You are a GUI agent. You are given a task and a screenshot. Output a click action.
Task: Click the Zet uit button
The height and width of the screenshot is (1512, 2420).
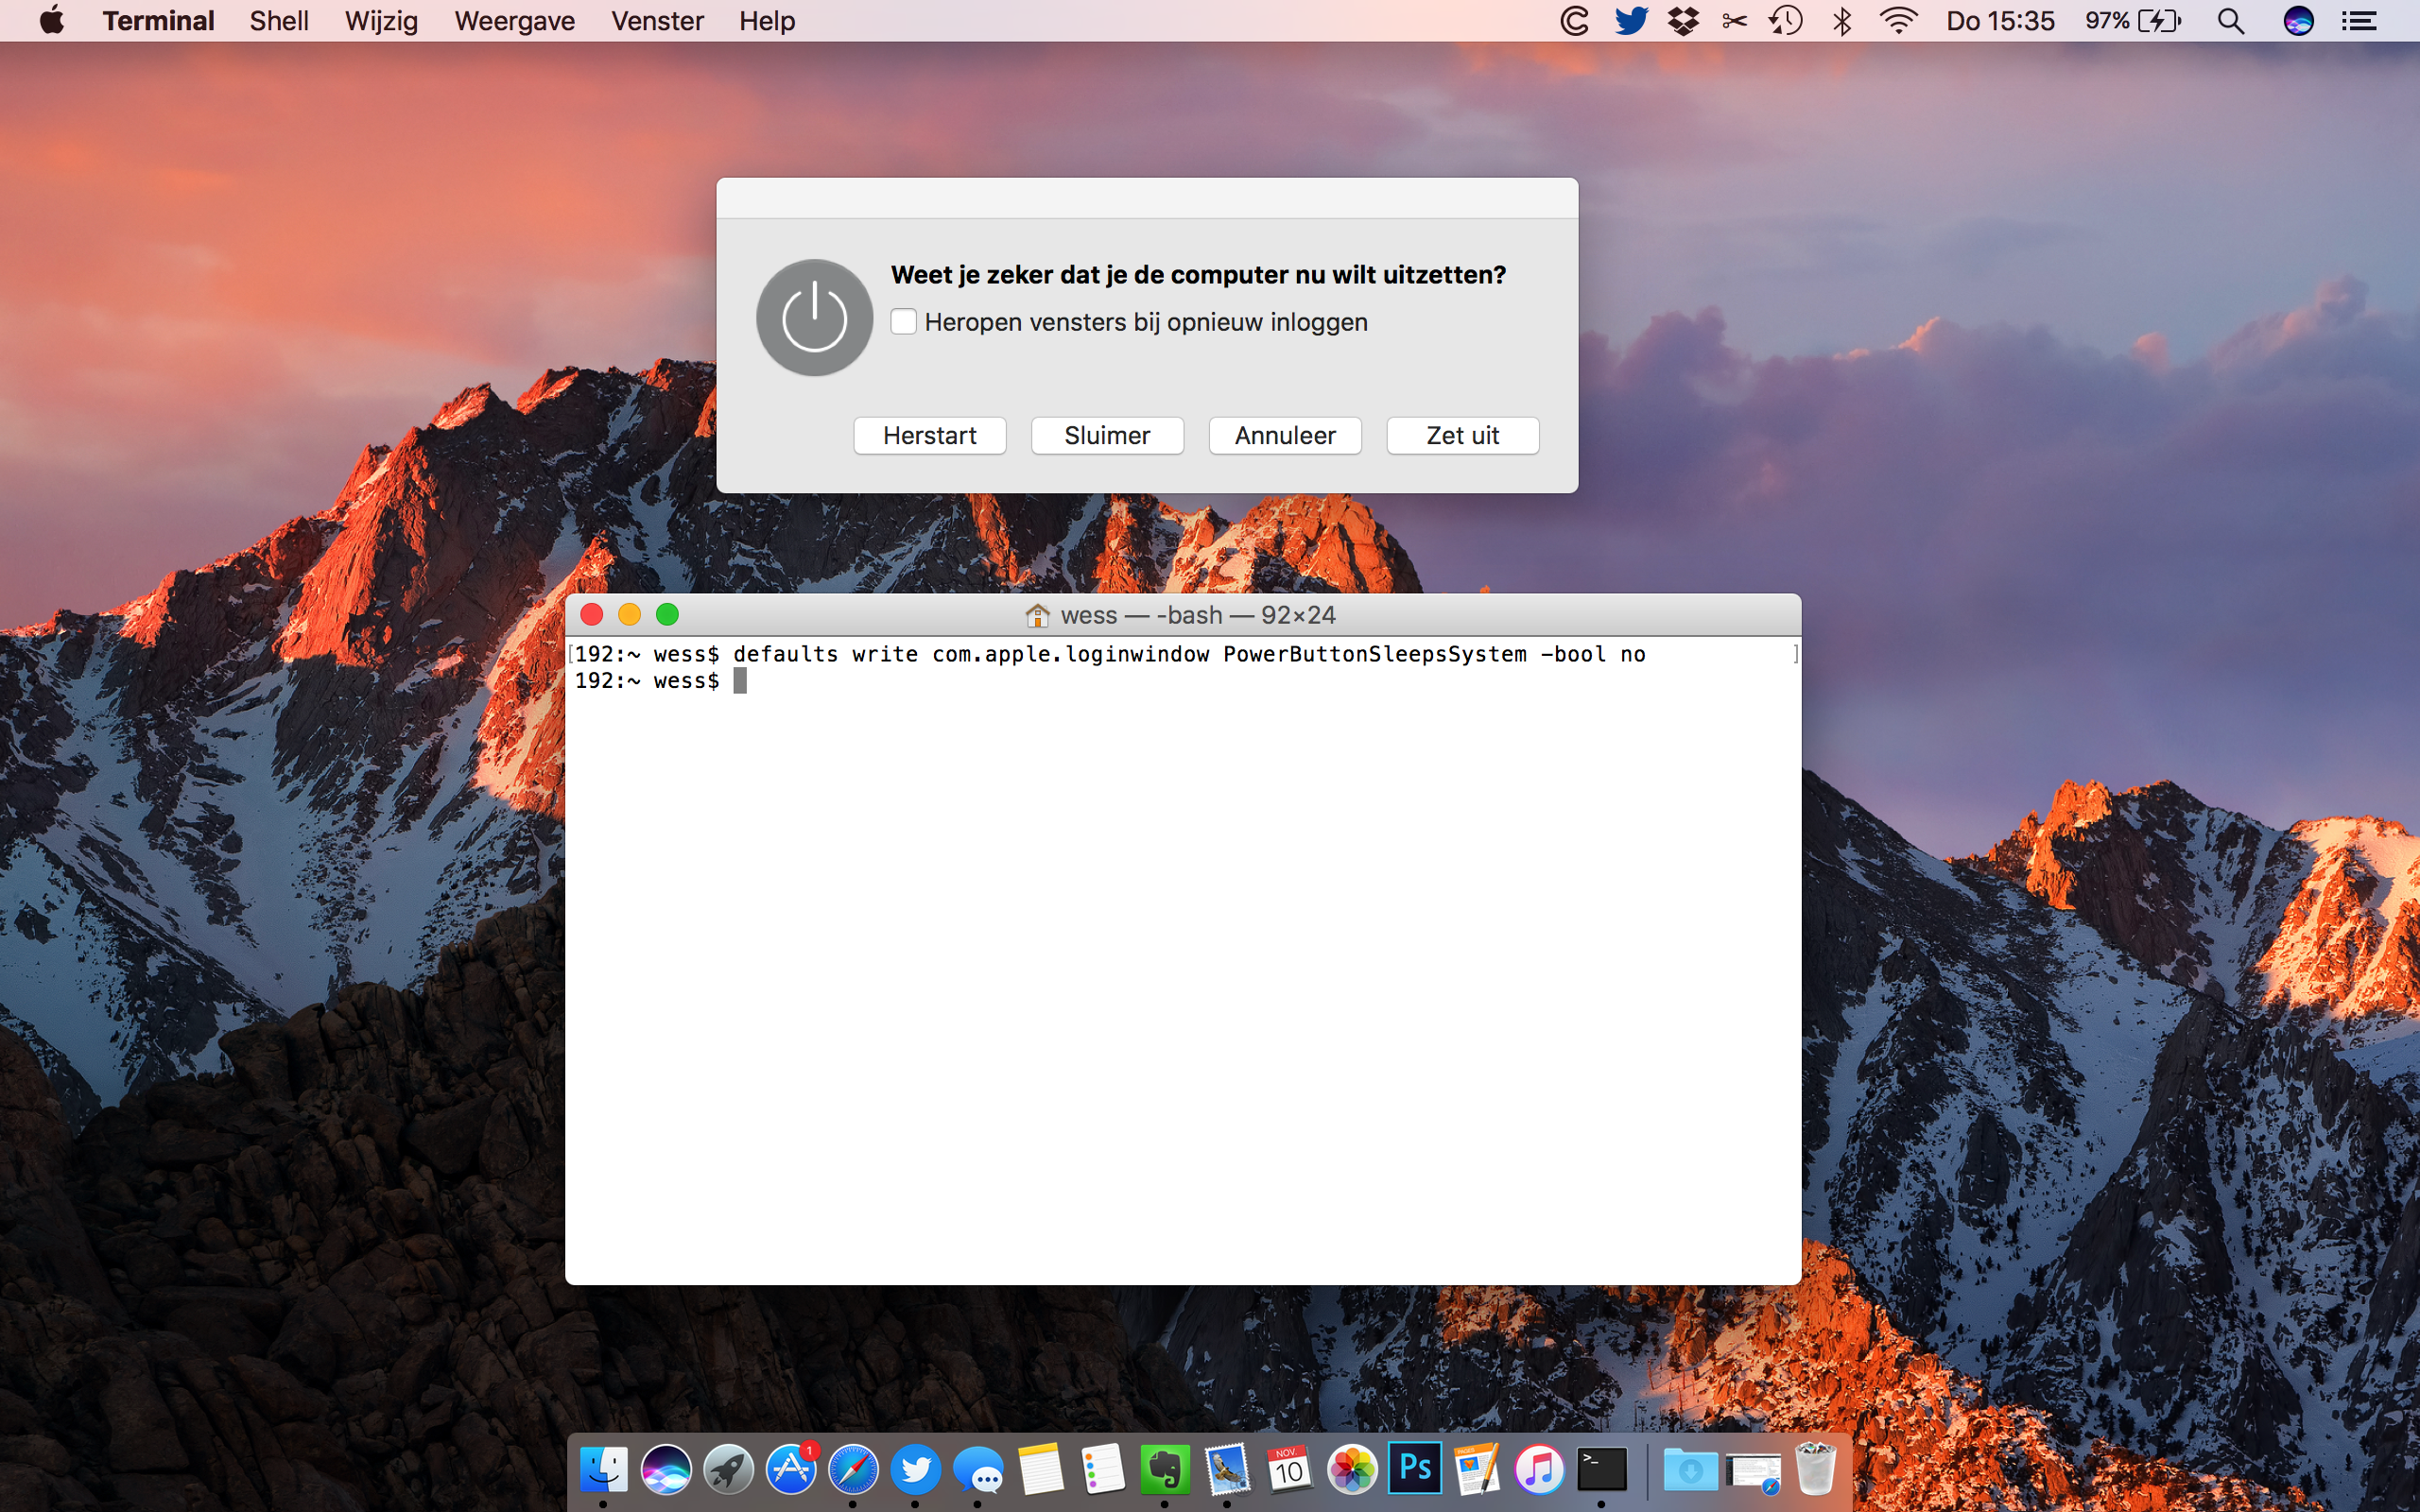(1462, 436)
